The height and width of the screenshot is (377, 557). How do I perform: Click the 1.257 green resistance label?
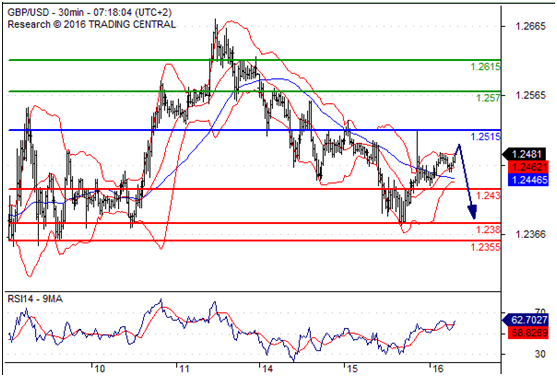coord(488,98)
